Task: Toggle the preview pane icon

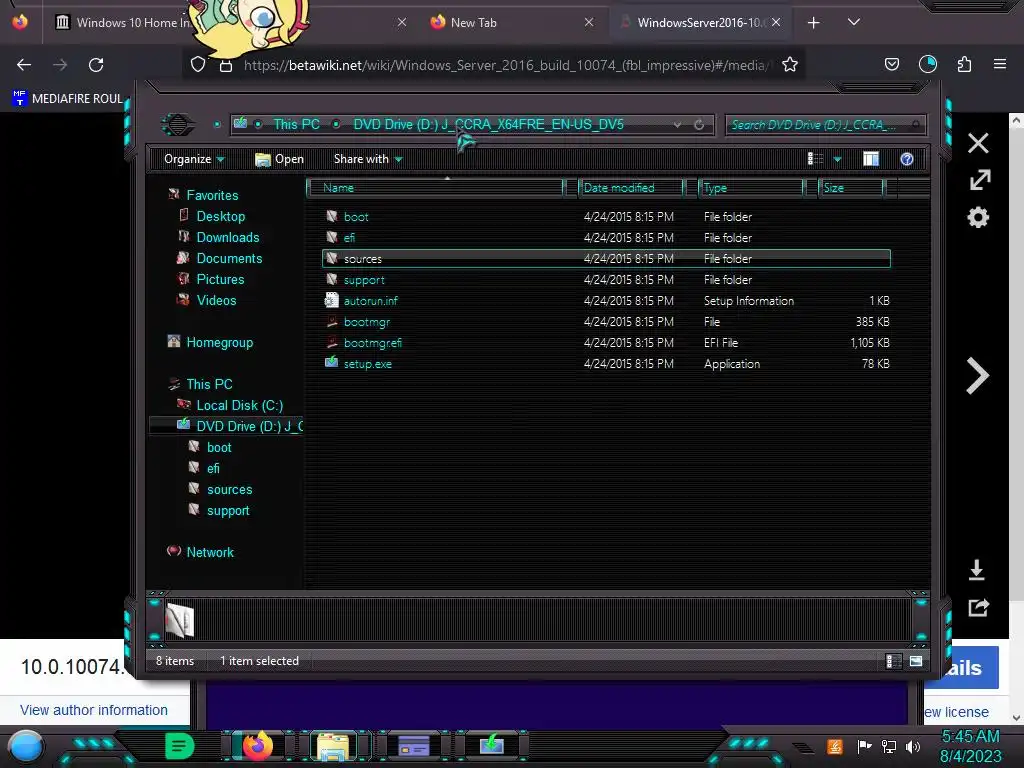Action: tap(871, 159)
